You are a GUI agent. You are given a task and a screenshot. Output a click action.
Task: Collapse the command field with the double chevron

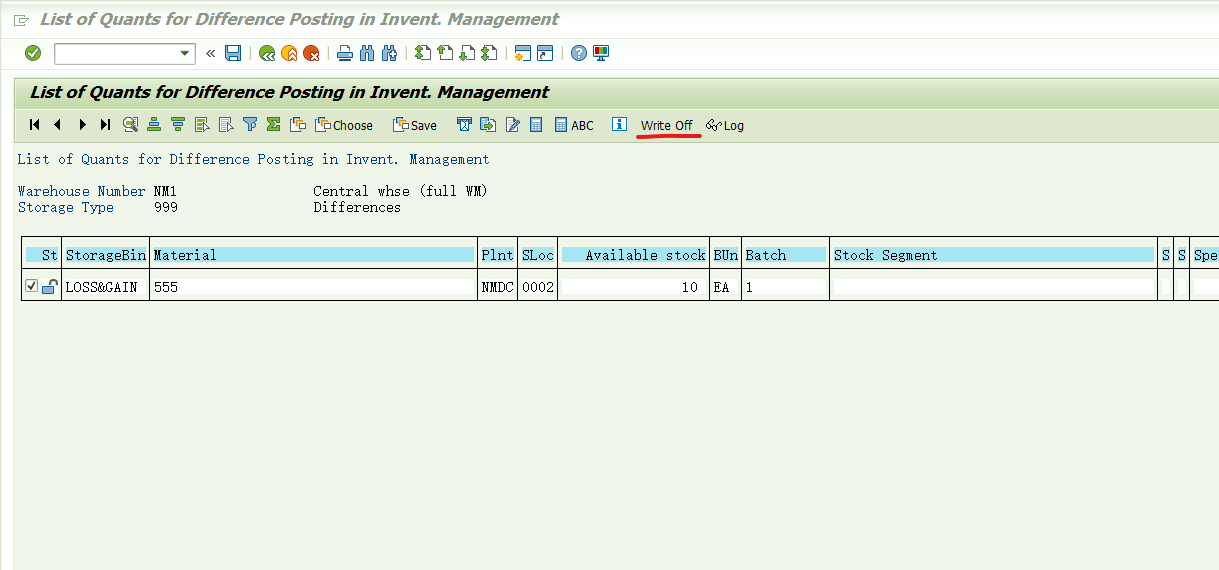click(x=210, y=54)
